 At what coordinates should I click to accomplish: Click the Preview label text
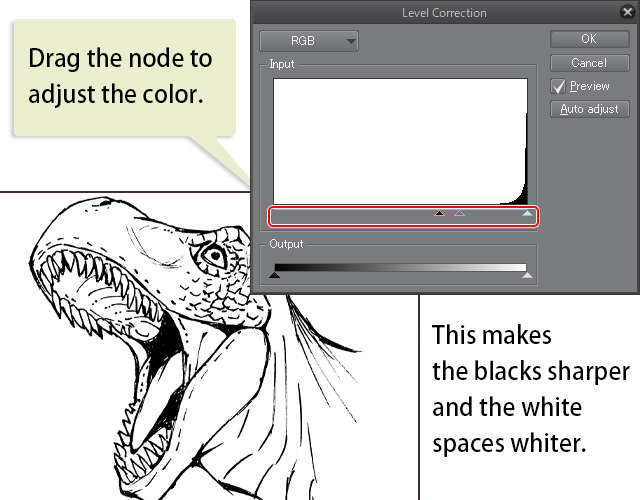coord(589,87)
